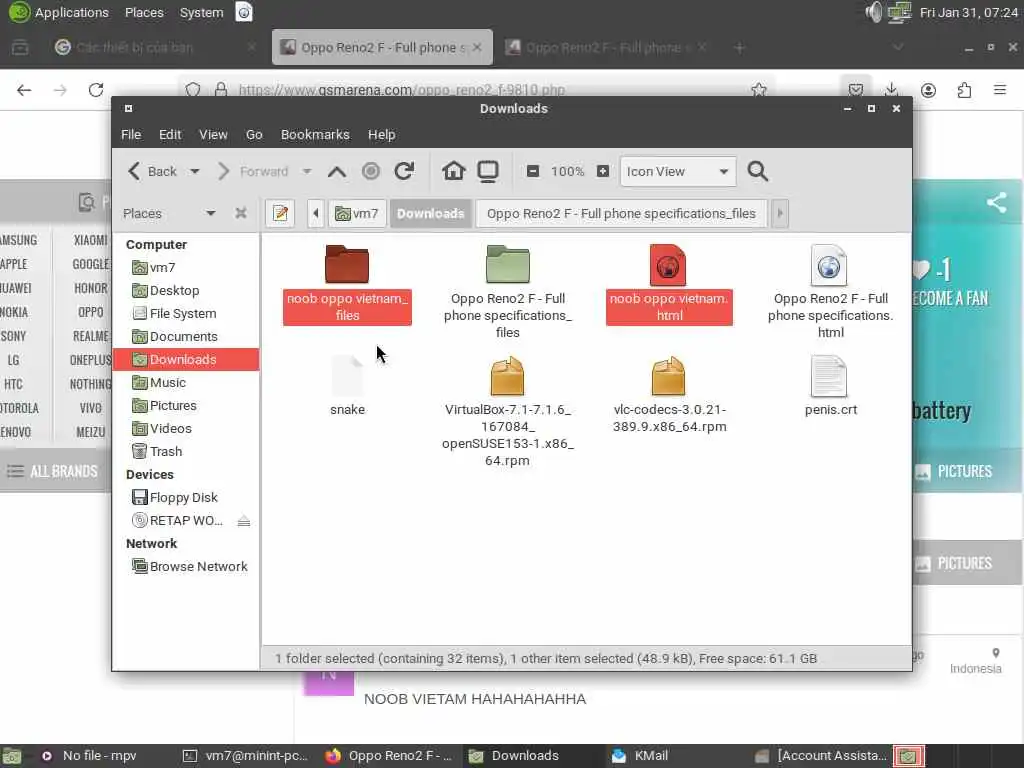The height and width of the screenshot is (768, 1024).
Task: Select Floppy Disk under Devices
Action: tap(186, 498)
